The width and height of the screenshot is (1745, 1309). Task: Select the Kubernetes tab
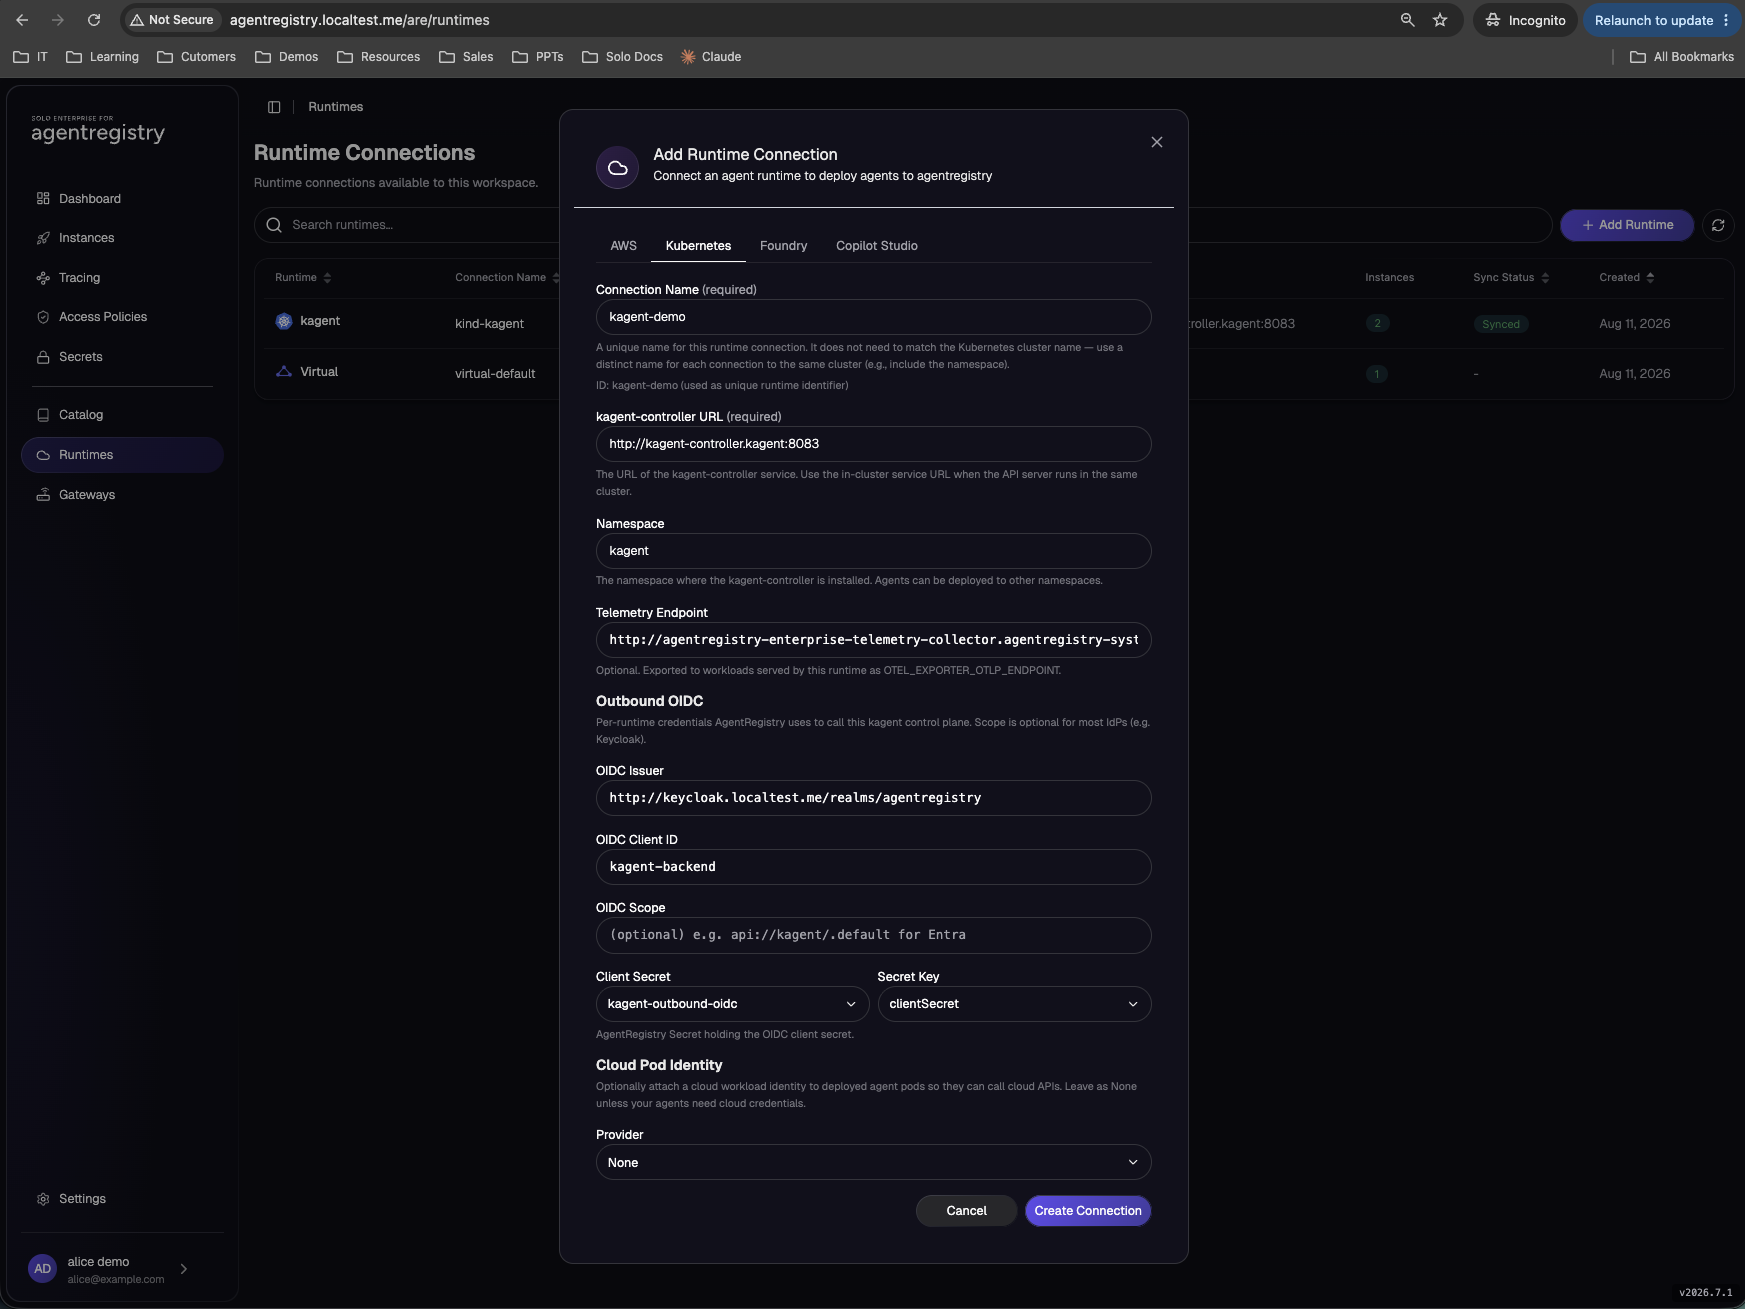698,246
